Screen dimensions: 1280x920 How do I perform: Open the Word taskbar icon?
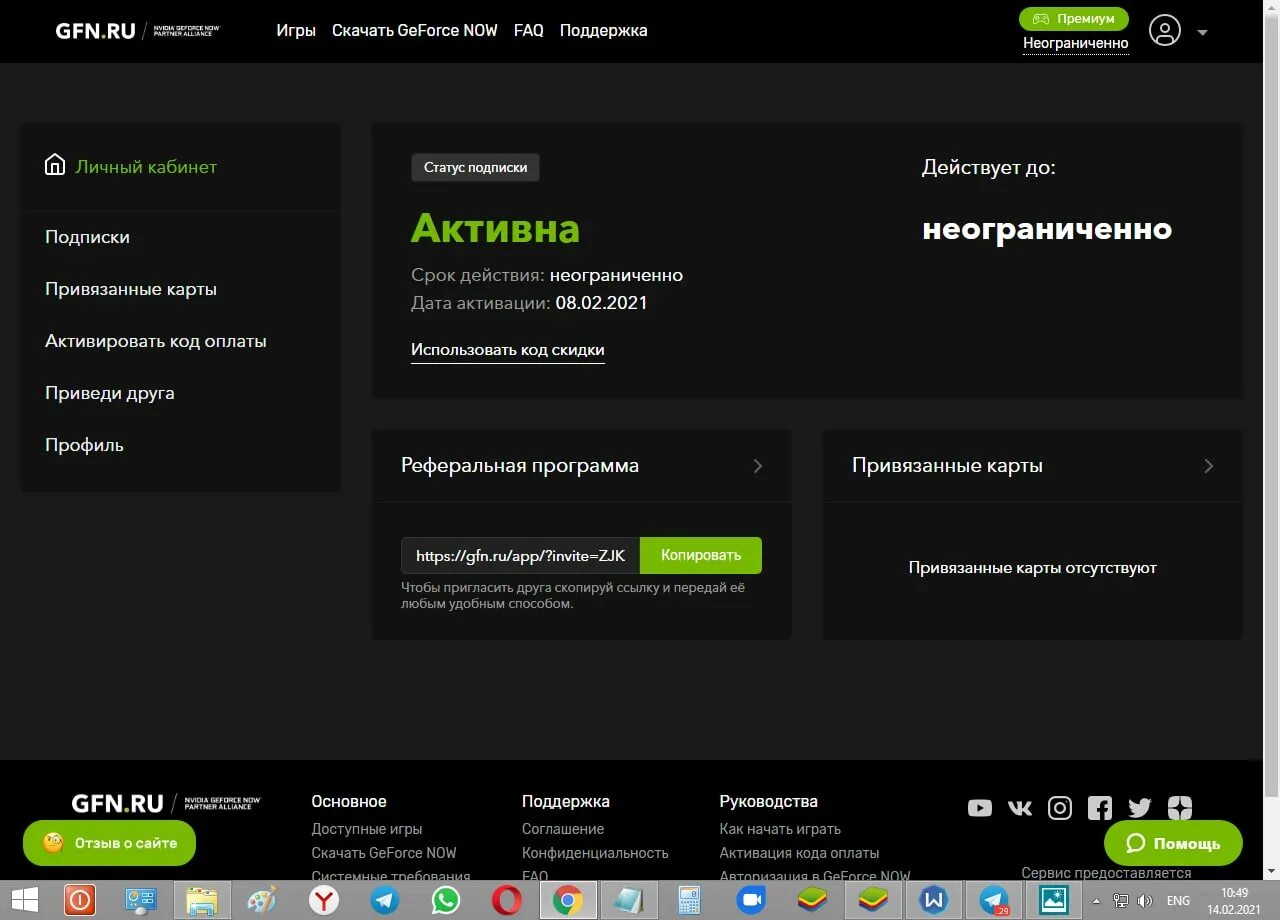pos(933,900)
